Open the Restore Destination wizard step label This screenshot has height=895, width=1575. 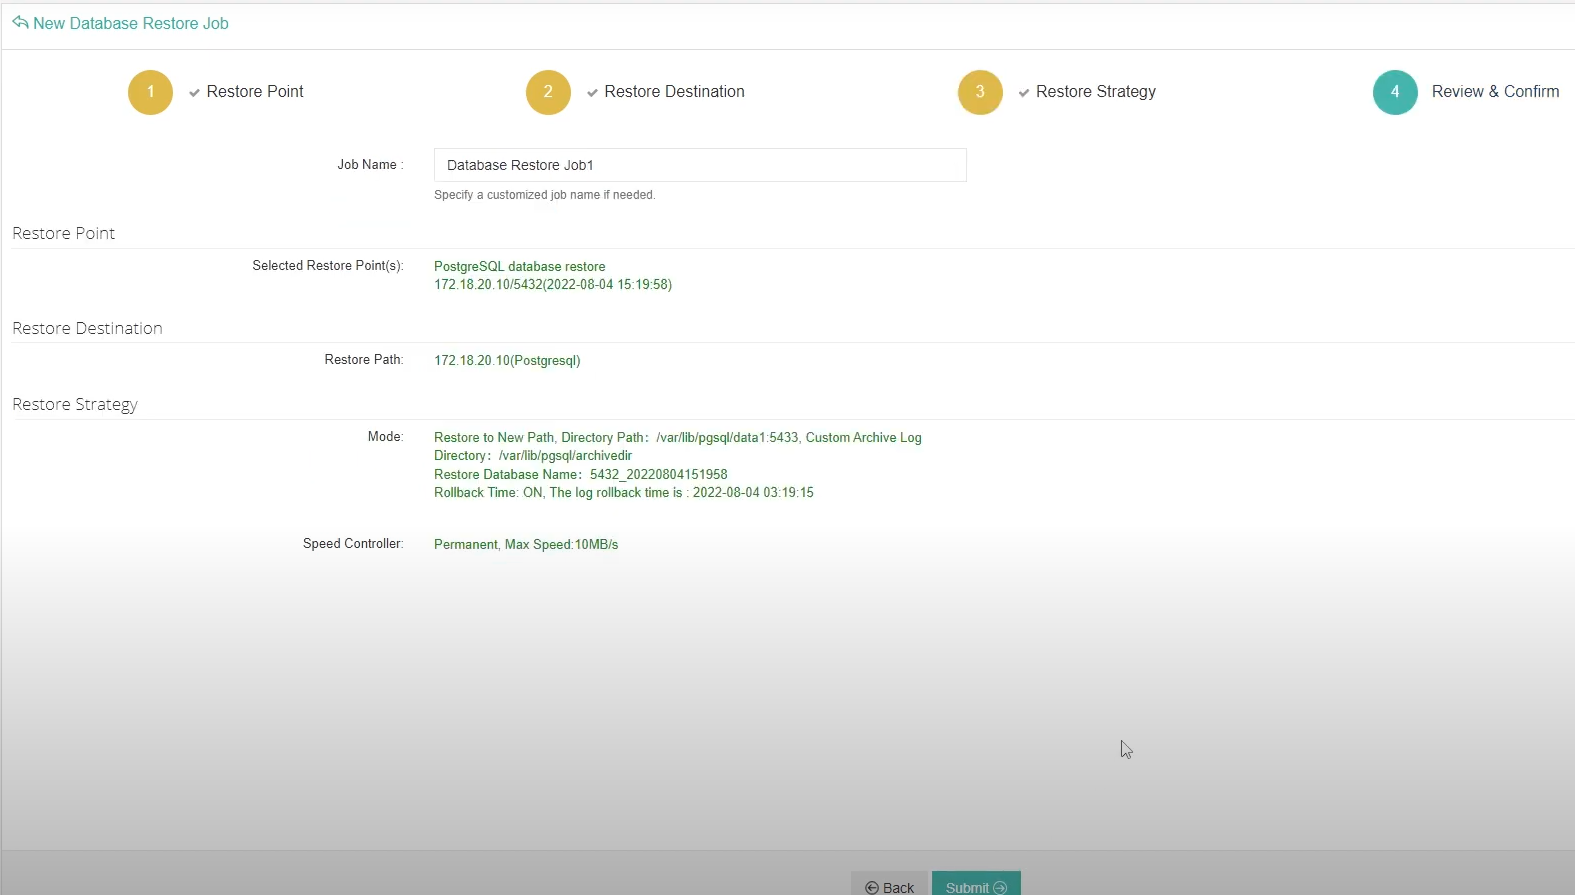pyautogui.click(x=674, y=92)
